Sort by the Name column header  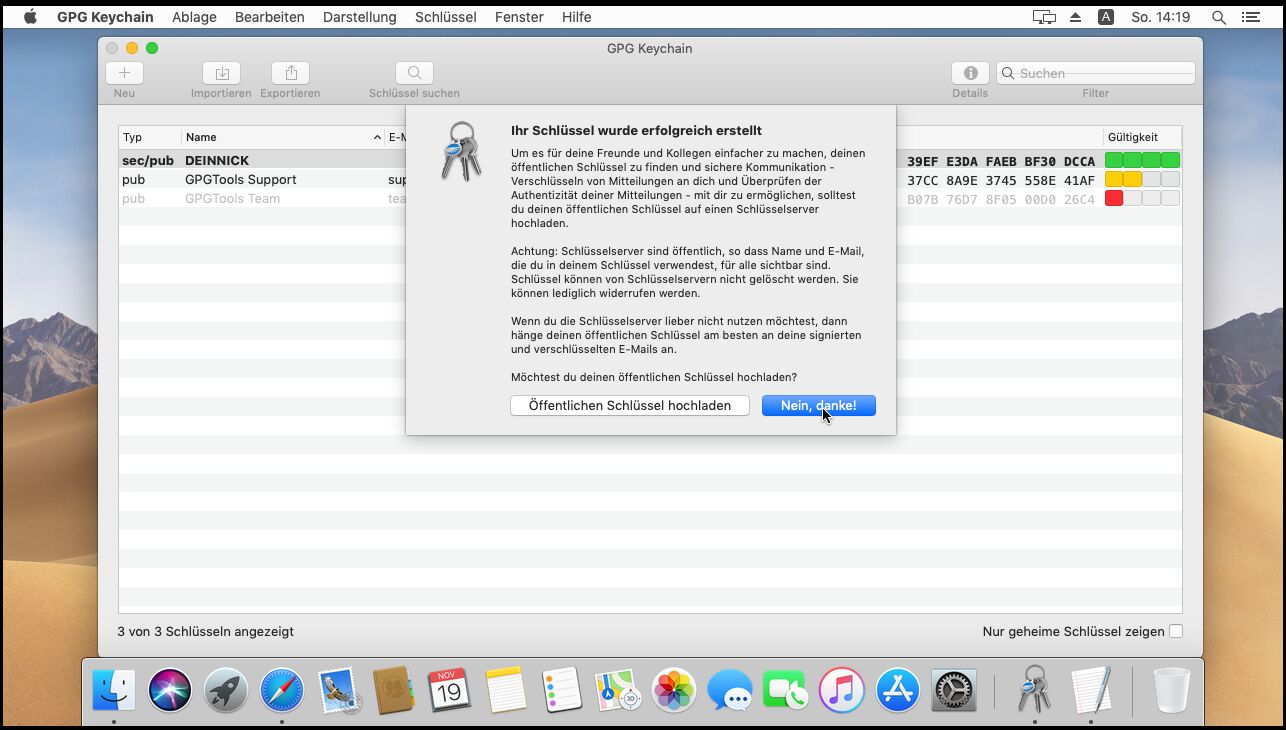click(x=280, y=137)
